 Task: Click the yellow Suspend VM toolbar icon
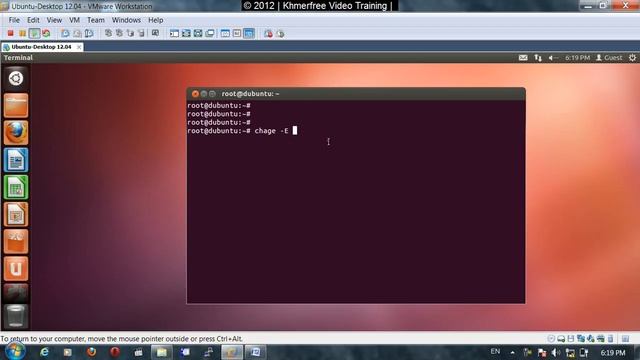[22, 33]
